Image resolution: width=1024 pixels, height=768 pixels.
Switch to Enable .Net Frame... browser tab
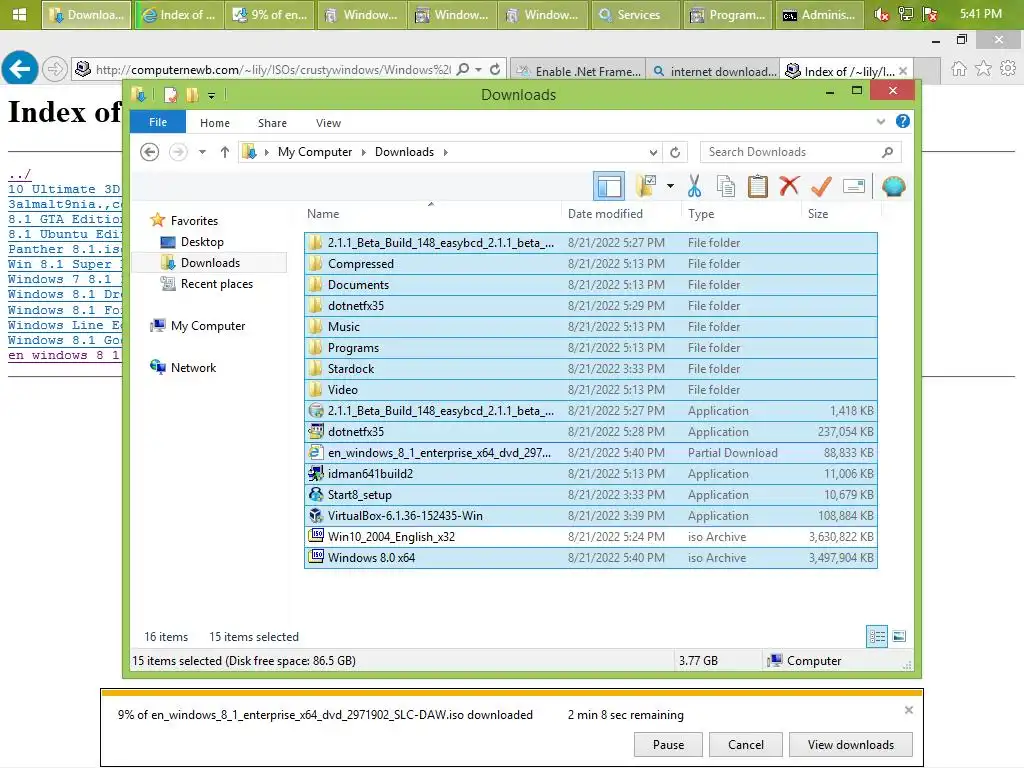[579, 71]
